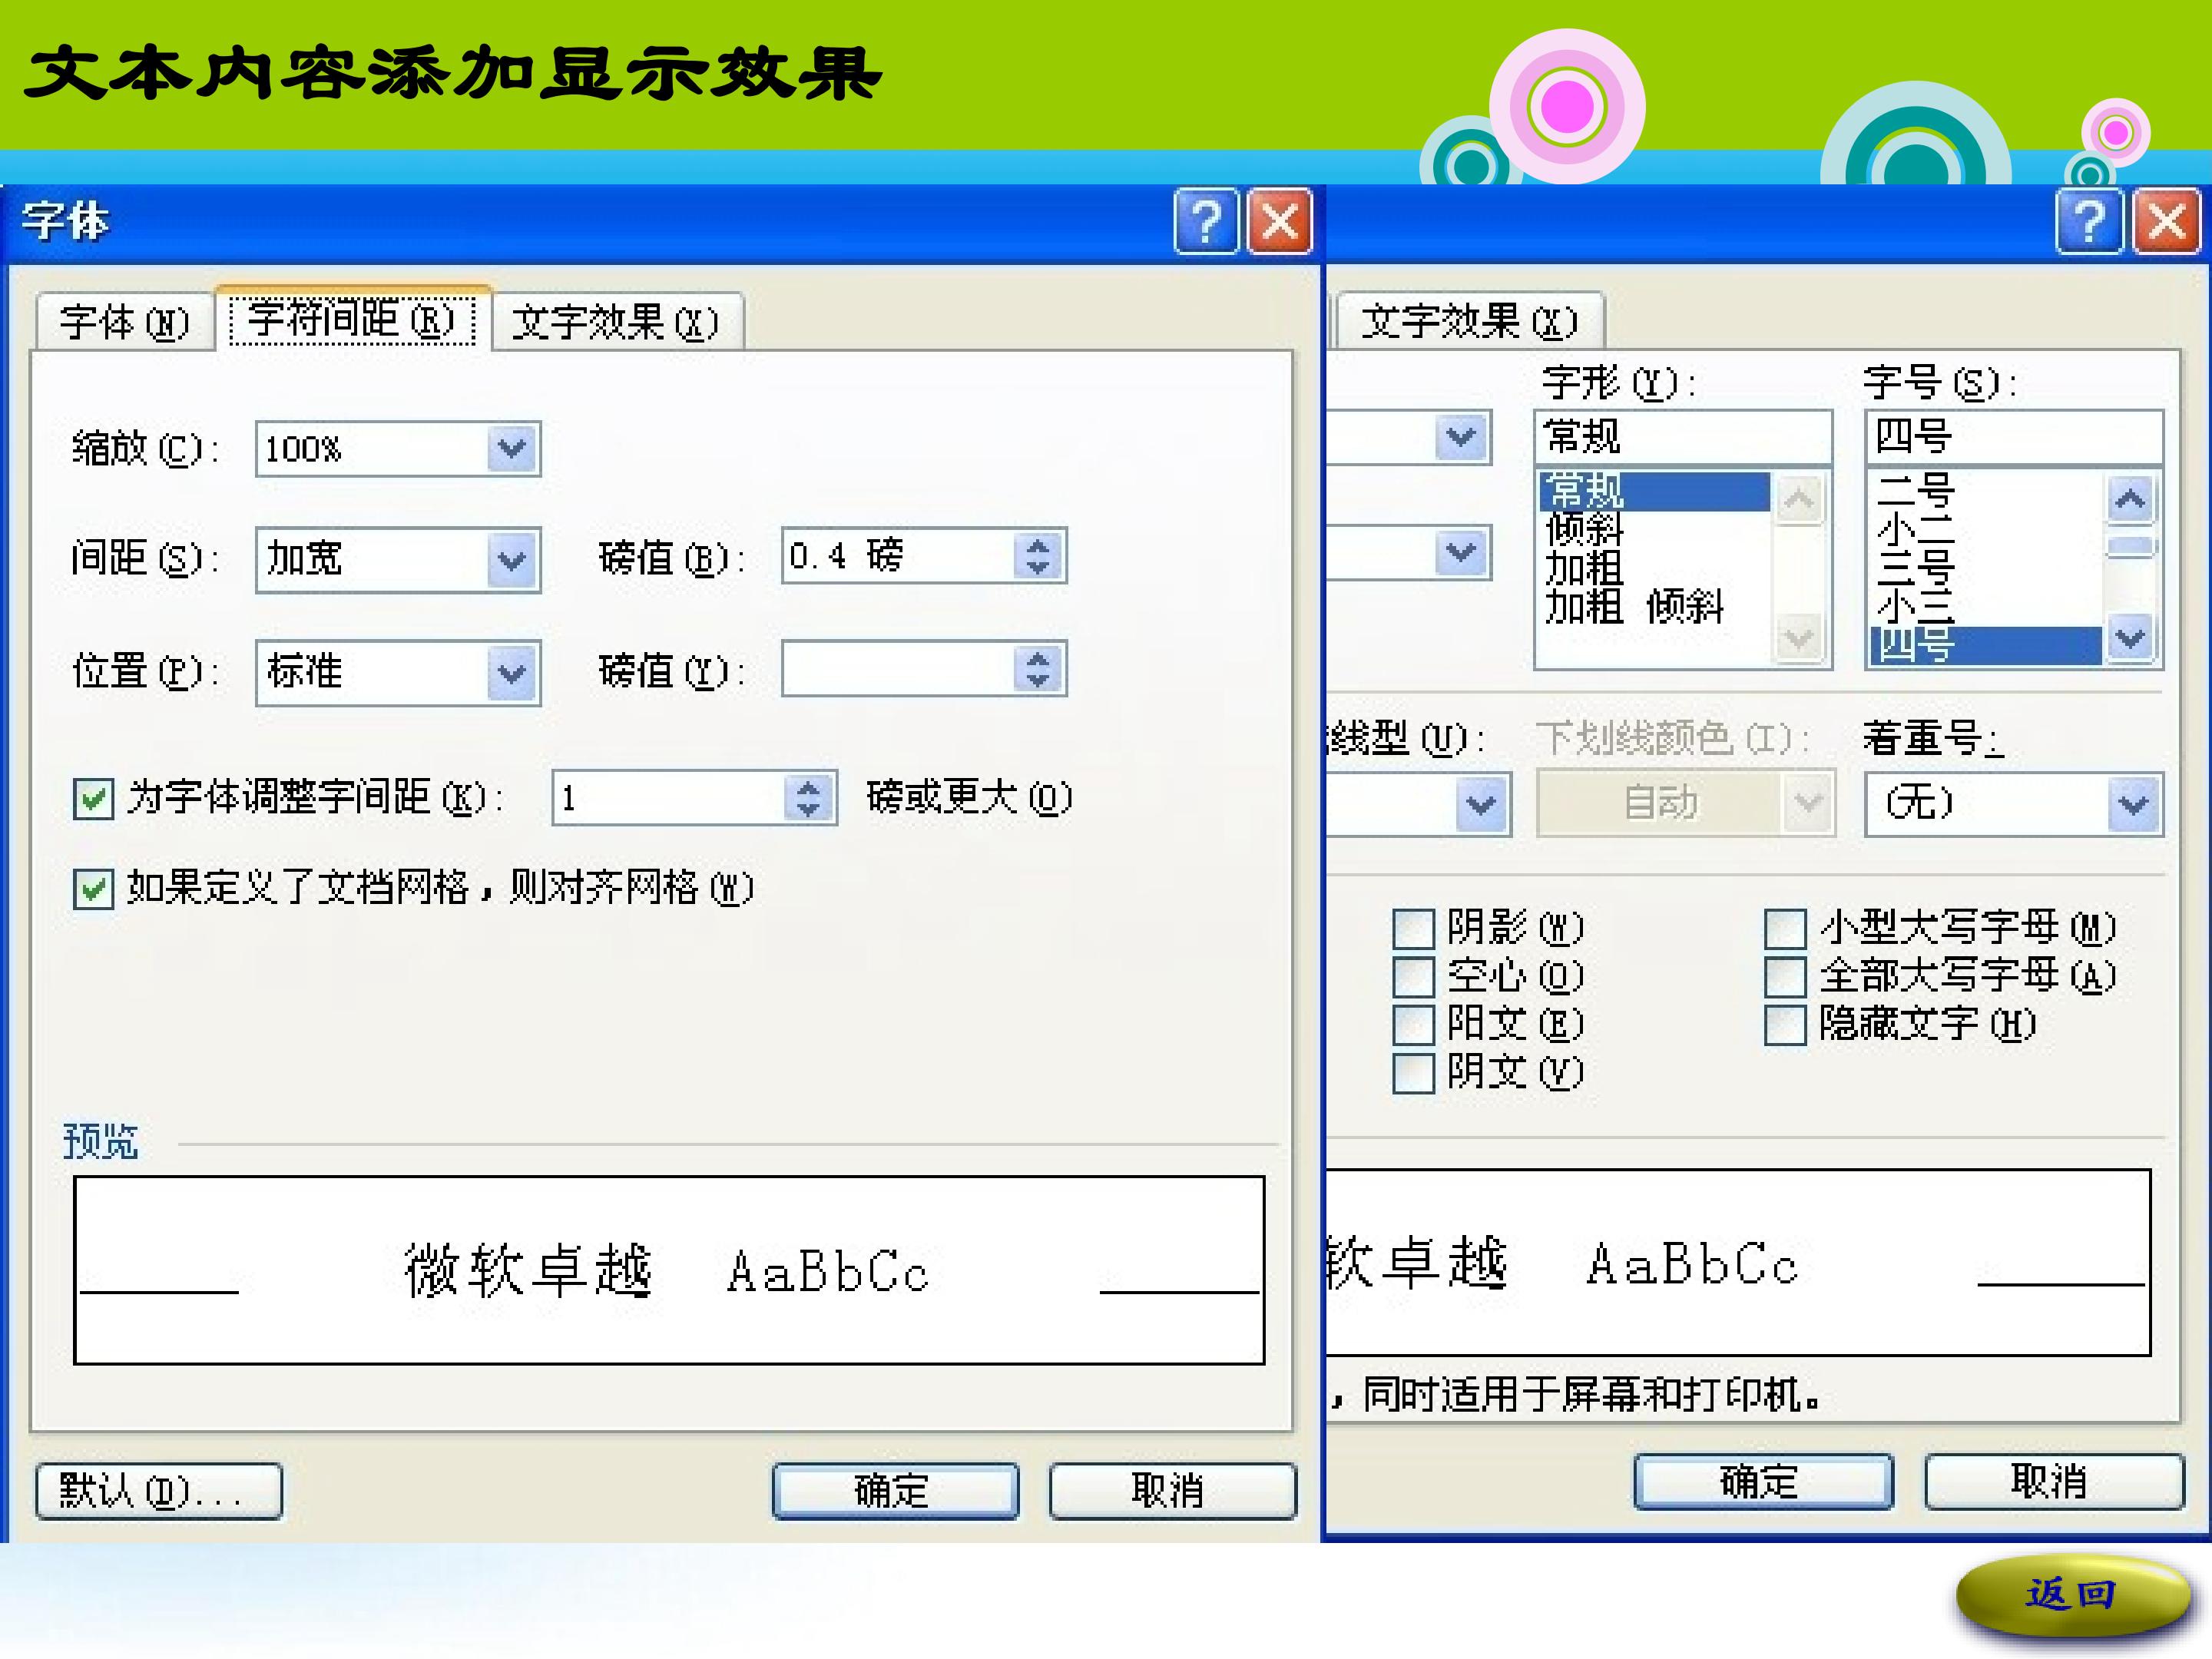Toggle 如果定义了文档网格 checkbox
The image size is (2212, 1659).
click(93, 888)
